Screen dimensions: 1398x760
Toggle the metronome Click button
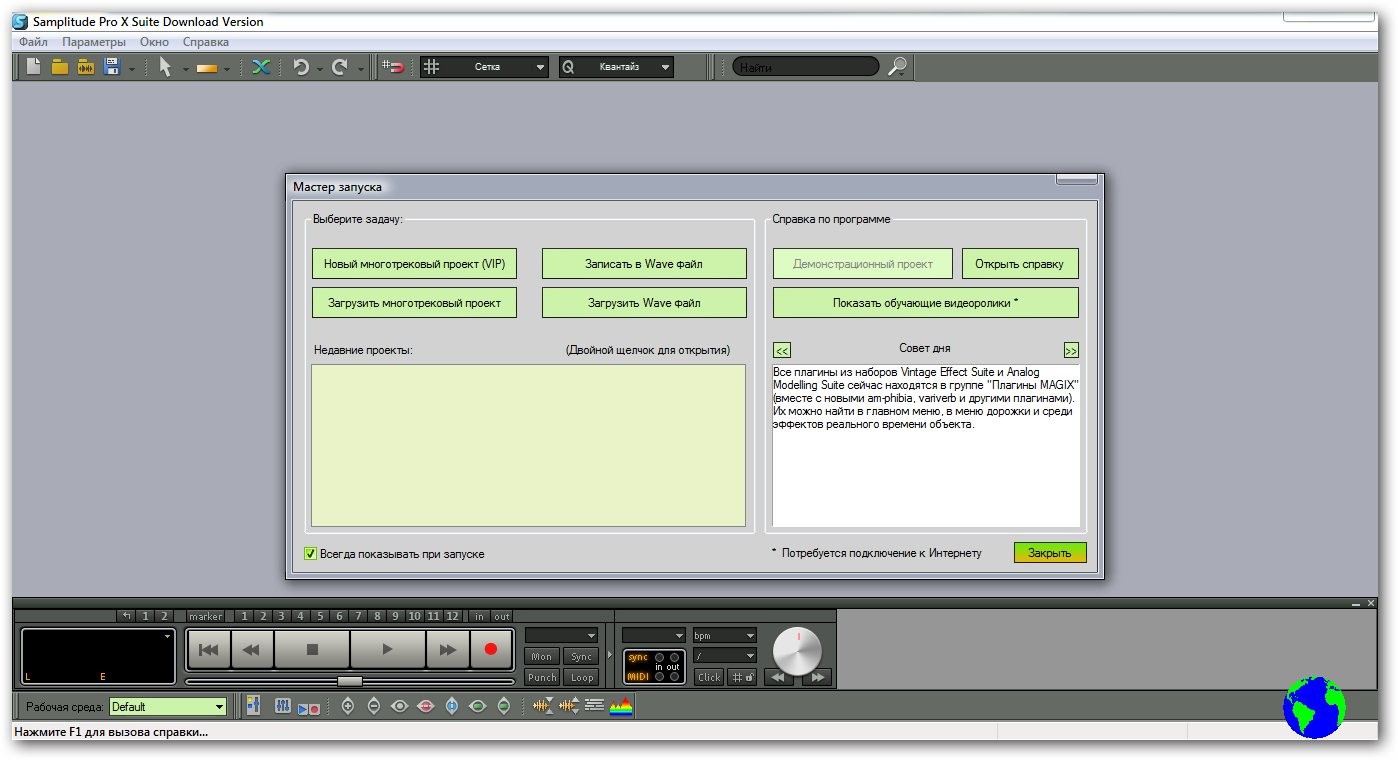pos(709,677)
